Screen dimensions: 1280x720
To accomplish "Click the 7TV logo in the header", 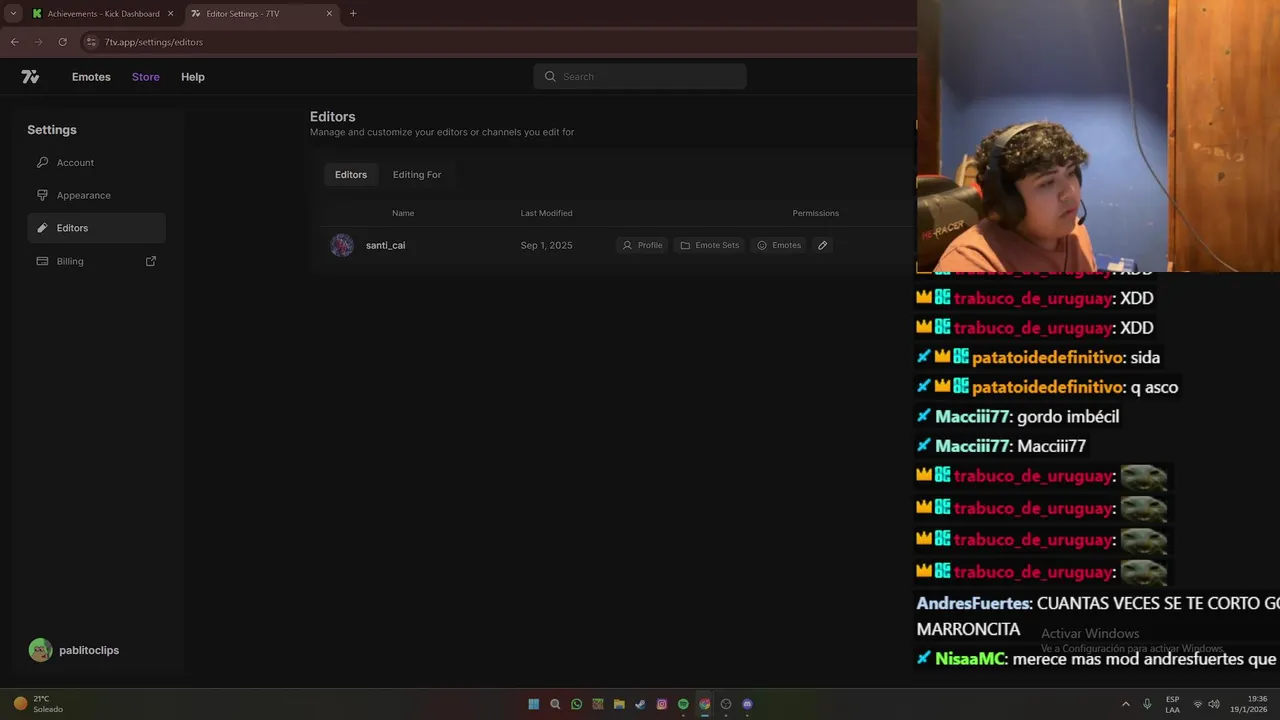I will point(31,77).
